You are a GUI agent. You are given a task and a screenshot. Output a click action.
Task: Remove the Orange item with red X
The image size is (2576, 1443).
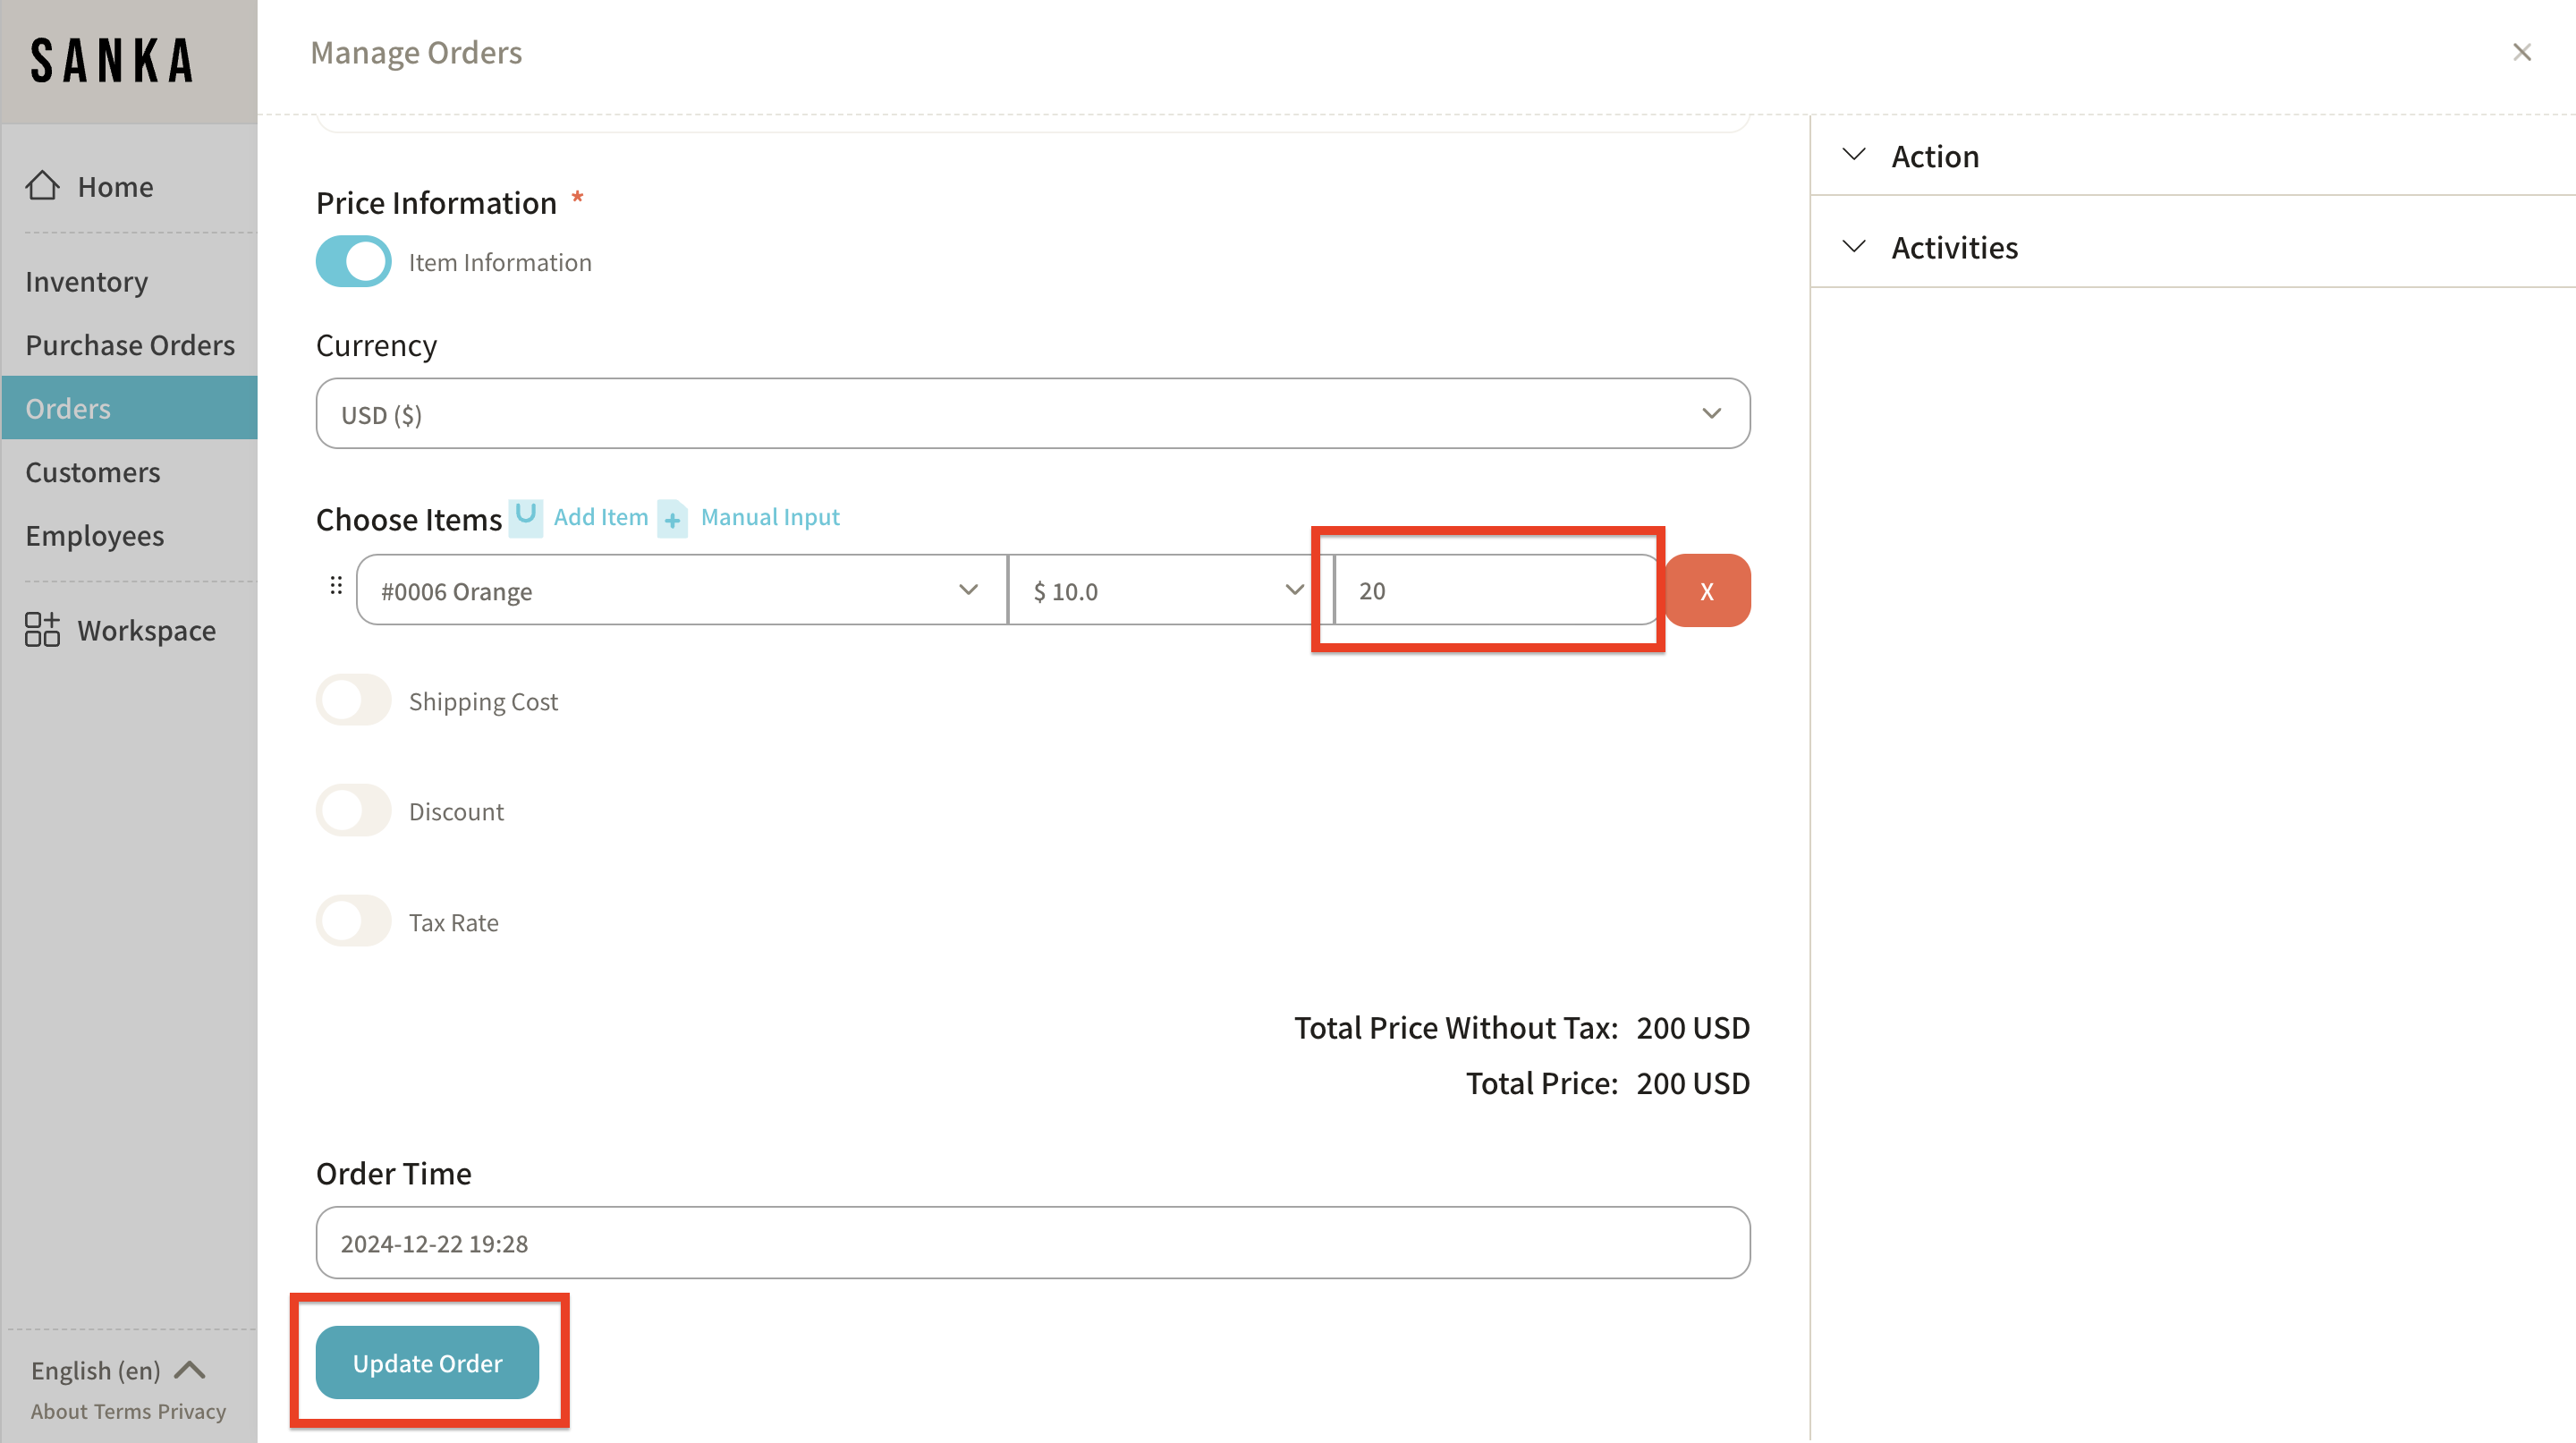1707,591
